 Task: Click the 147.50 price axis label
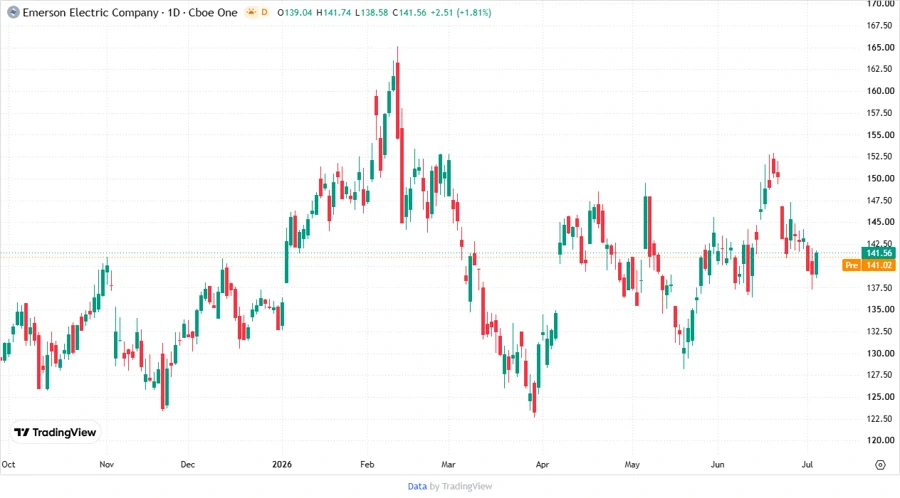(x=880, y=200)
